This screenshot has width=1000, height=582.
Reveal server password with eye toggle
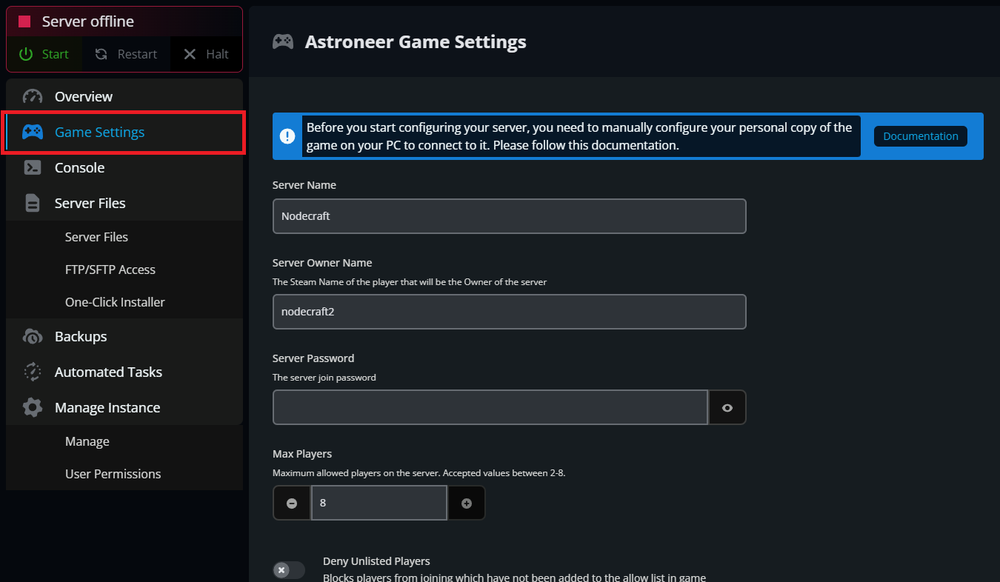point(727,407)
